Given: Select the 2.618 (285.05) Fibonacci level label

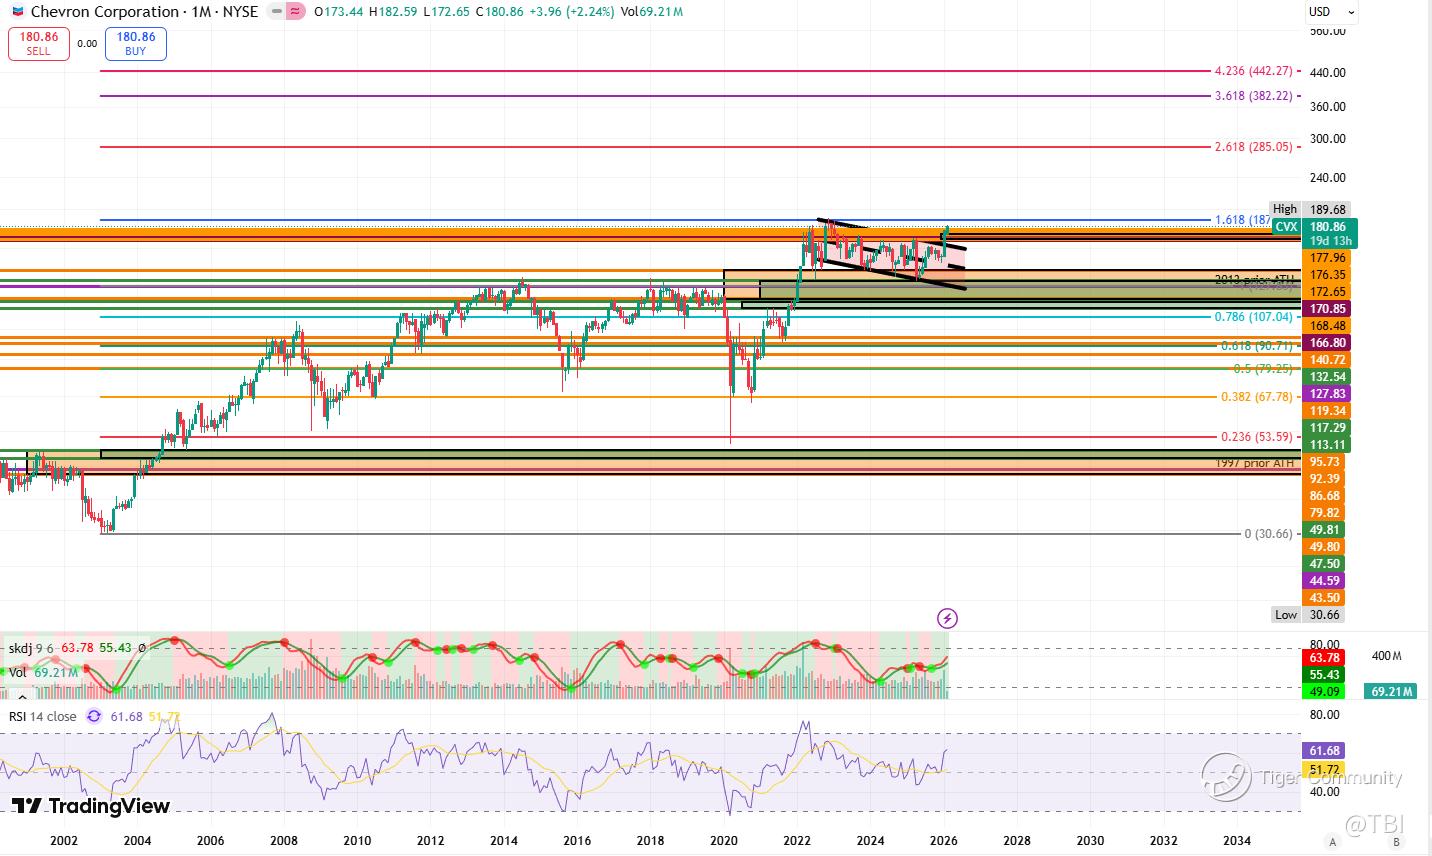Looking at the screenshot, I should [x=1254, y=147].
